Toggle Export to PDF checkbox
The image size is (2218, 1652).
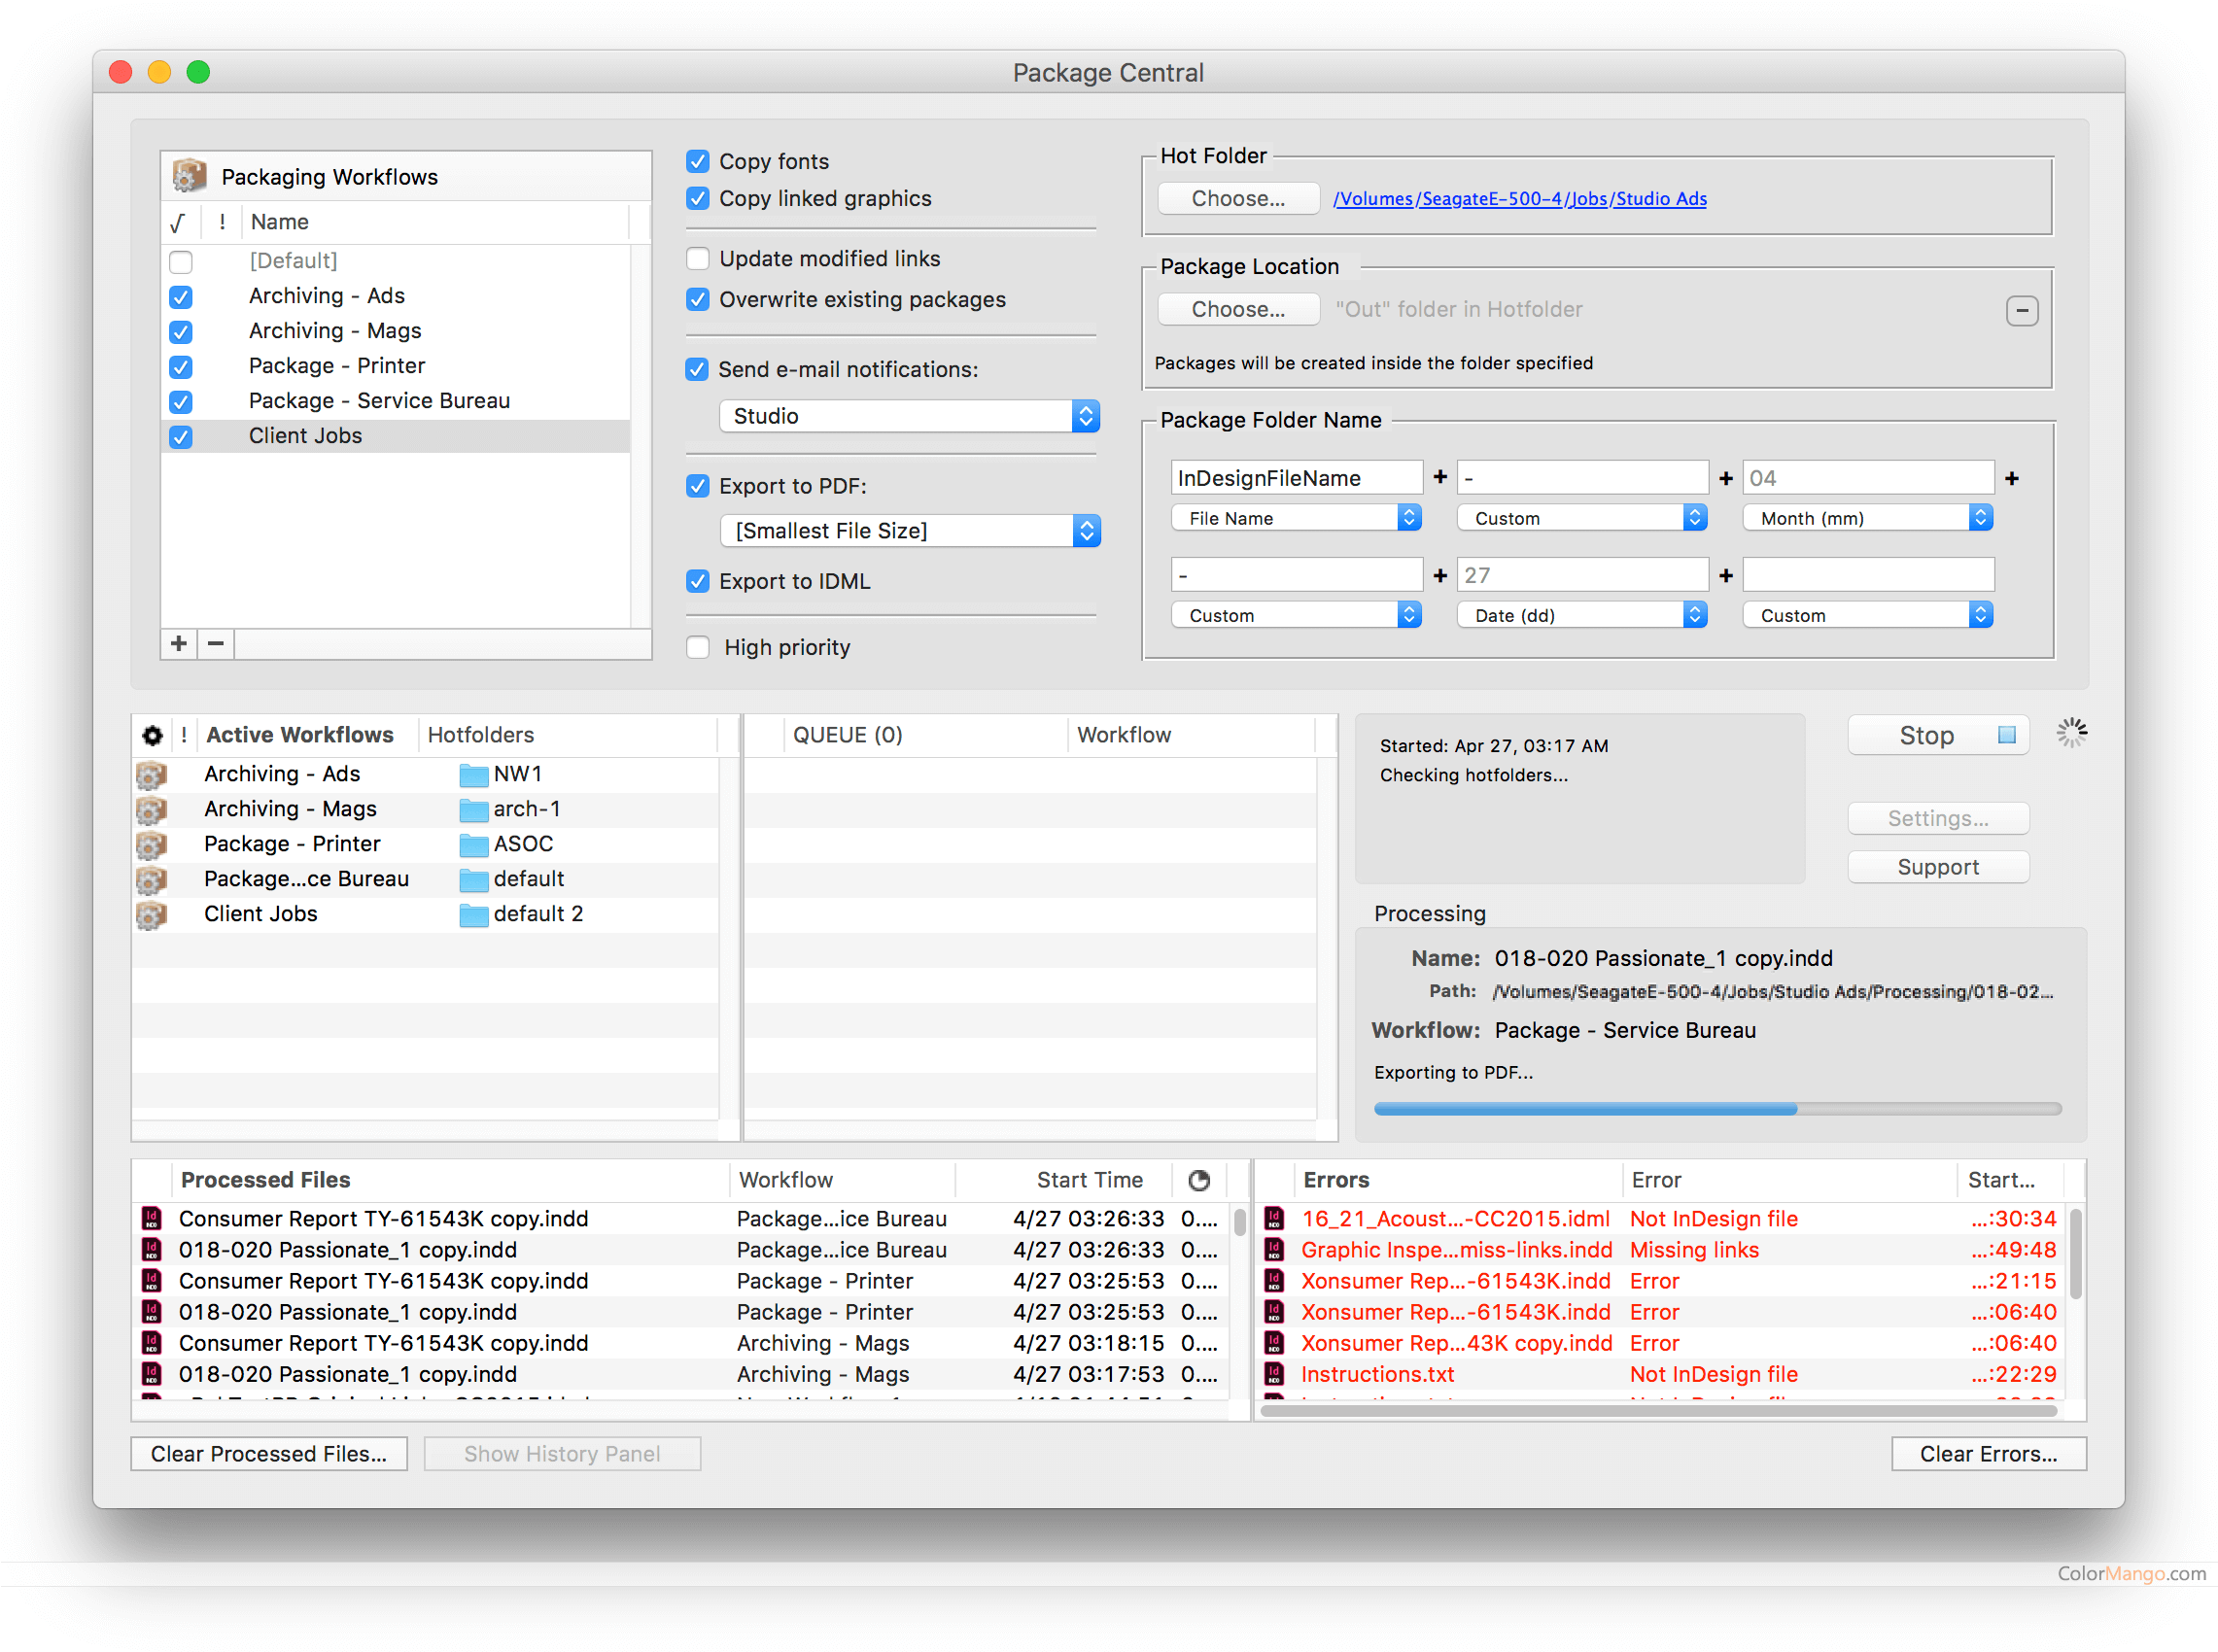(698, 486)
